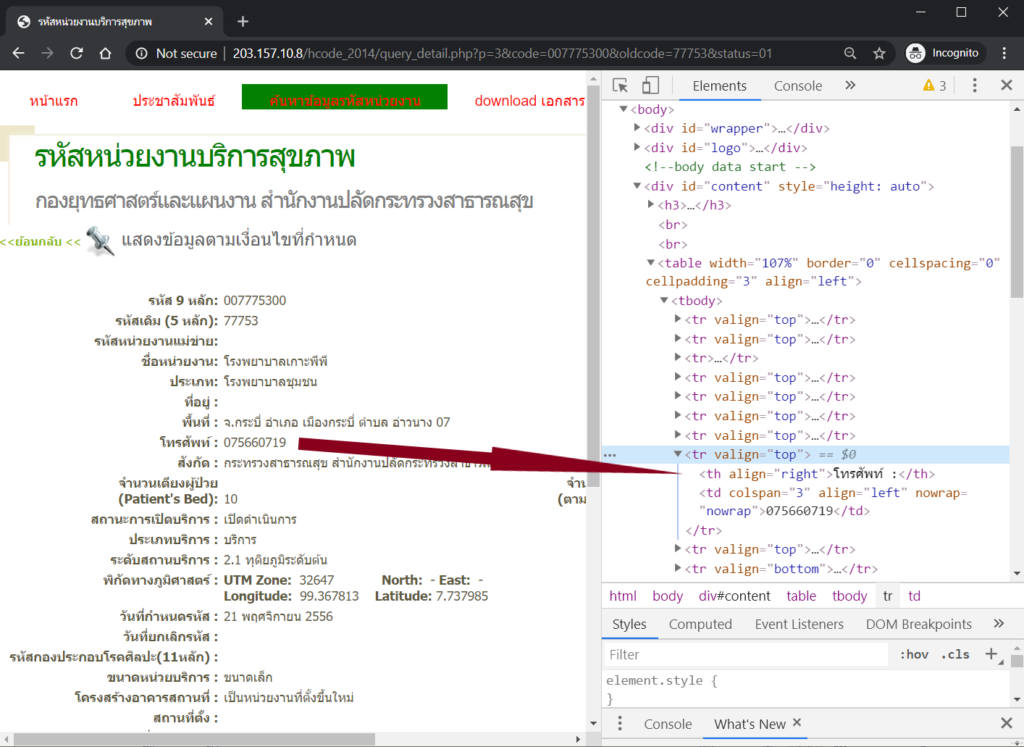Expand the div id="logo" node

click(x=639, y=148)
